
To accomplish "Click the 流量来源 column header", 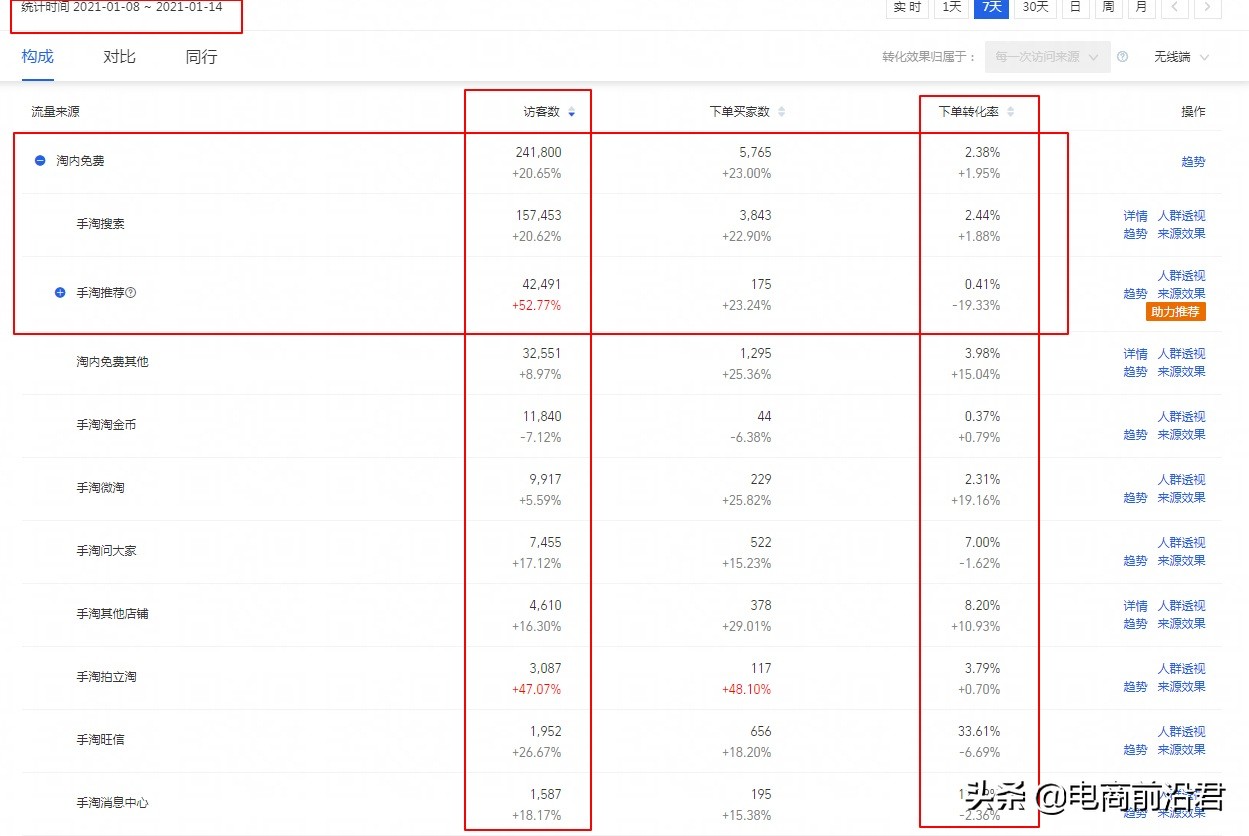I will (x=55, y=112).
